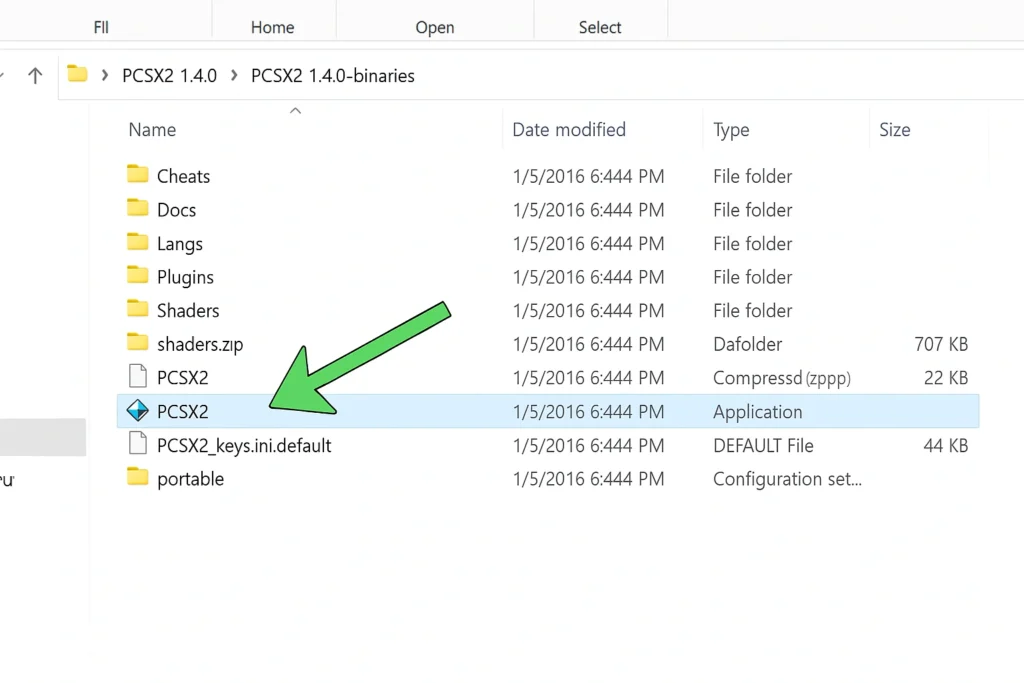The height and width of the screenshot is (683, 1024).
Task: Click the portable folder icon
Action: point(137,477)
